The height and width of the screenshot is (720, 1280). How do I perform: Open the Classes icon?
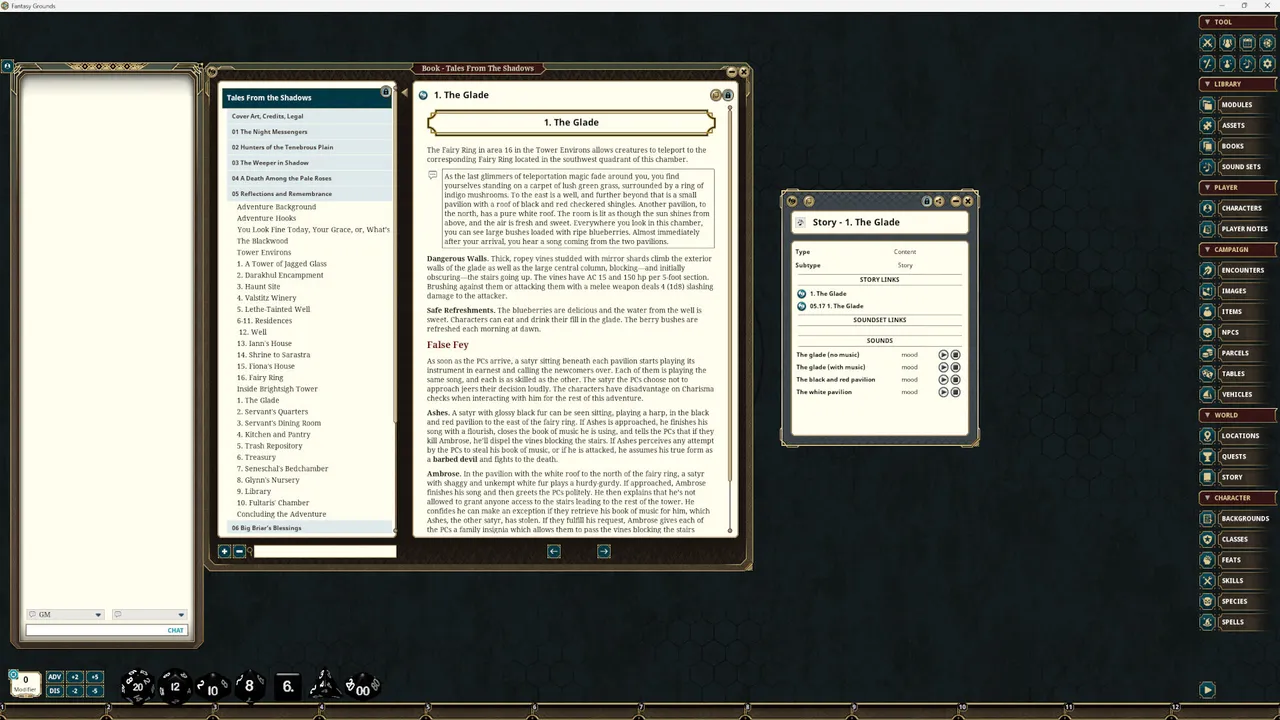[x=1208, y=539]
